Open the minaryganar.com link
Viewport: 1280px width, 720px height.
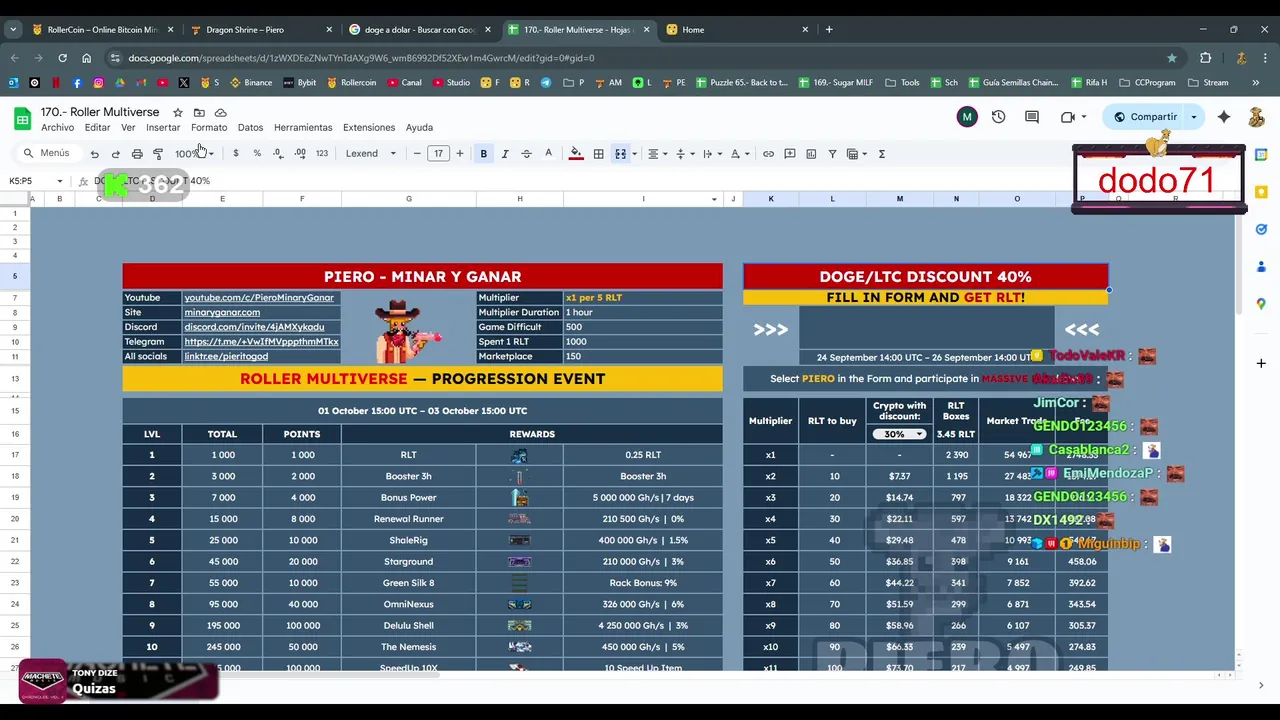pos(222,312)
